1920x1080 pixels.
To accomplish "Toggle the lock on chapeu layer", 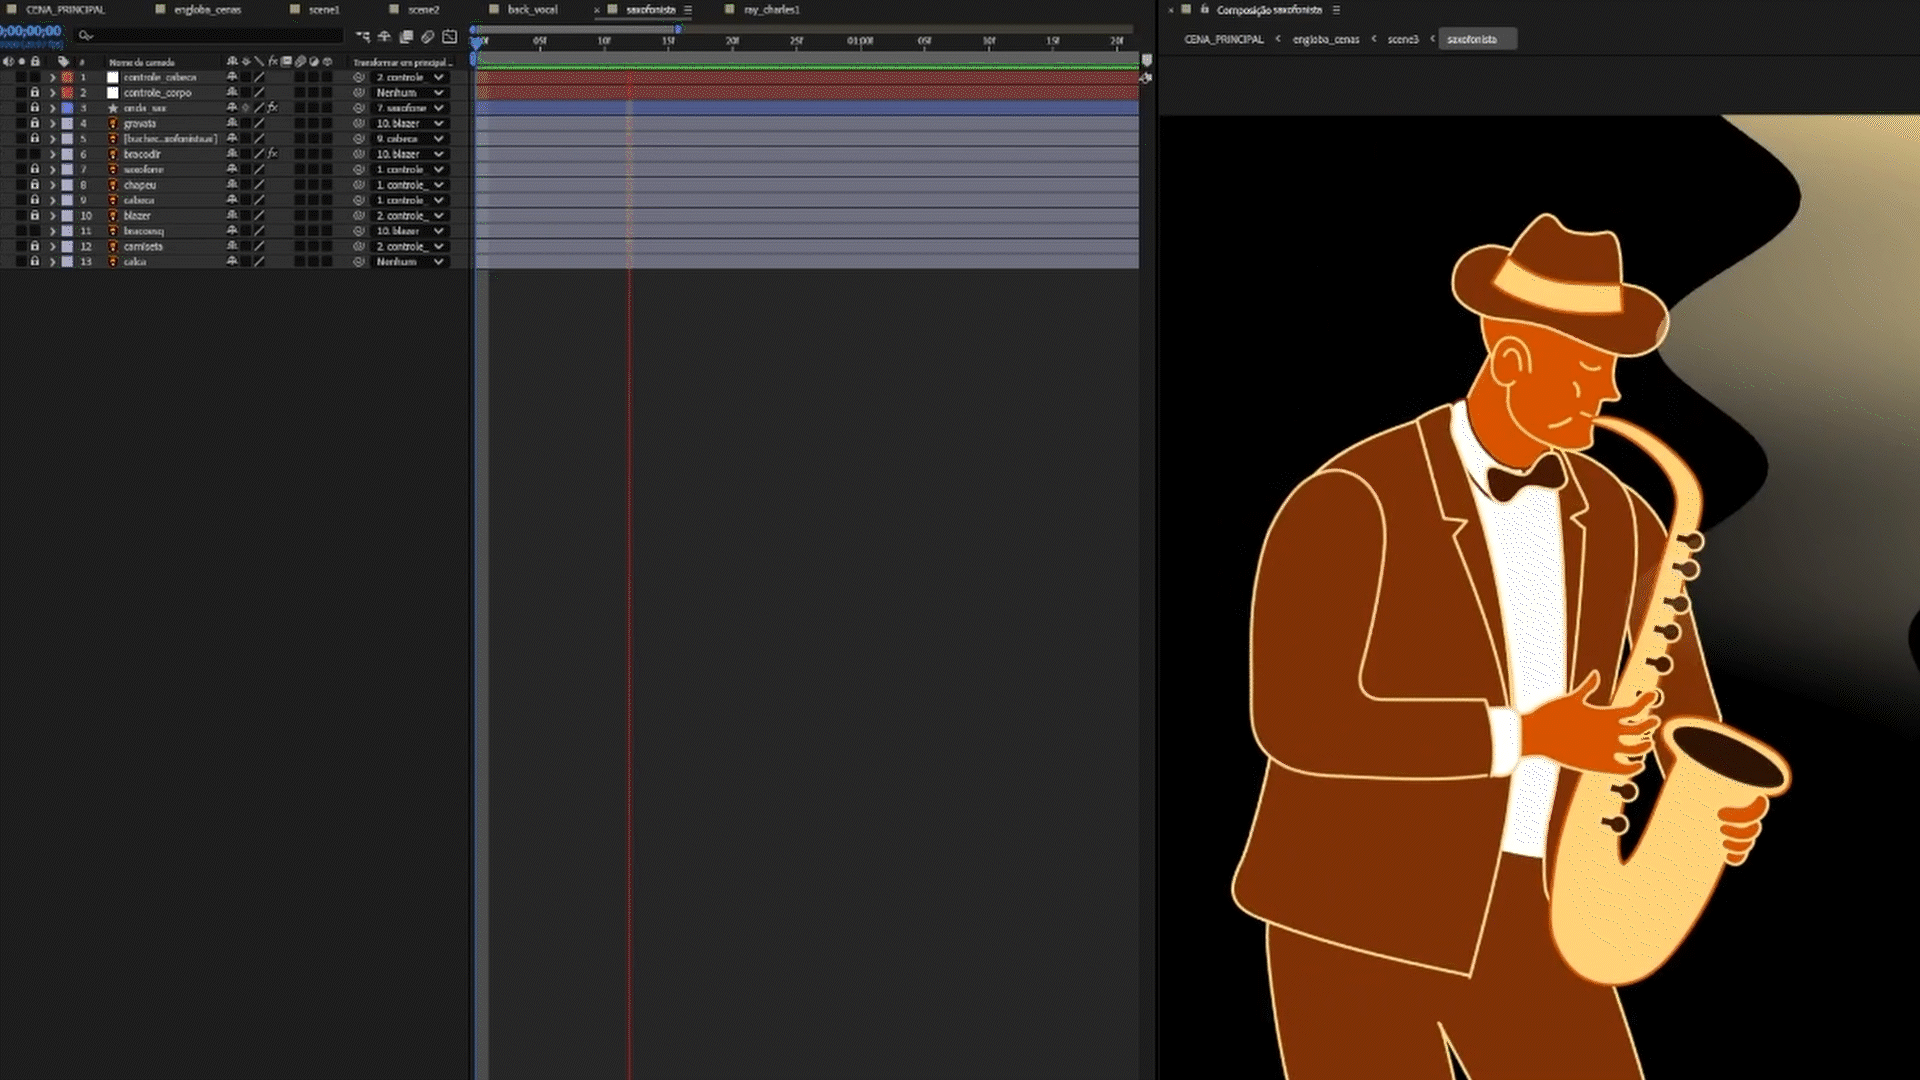I will [x=34, y=185].
